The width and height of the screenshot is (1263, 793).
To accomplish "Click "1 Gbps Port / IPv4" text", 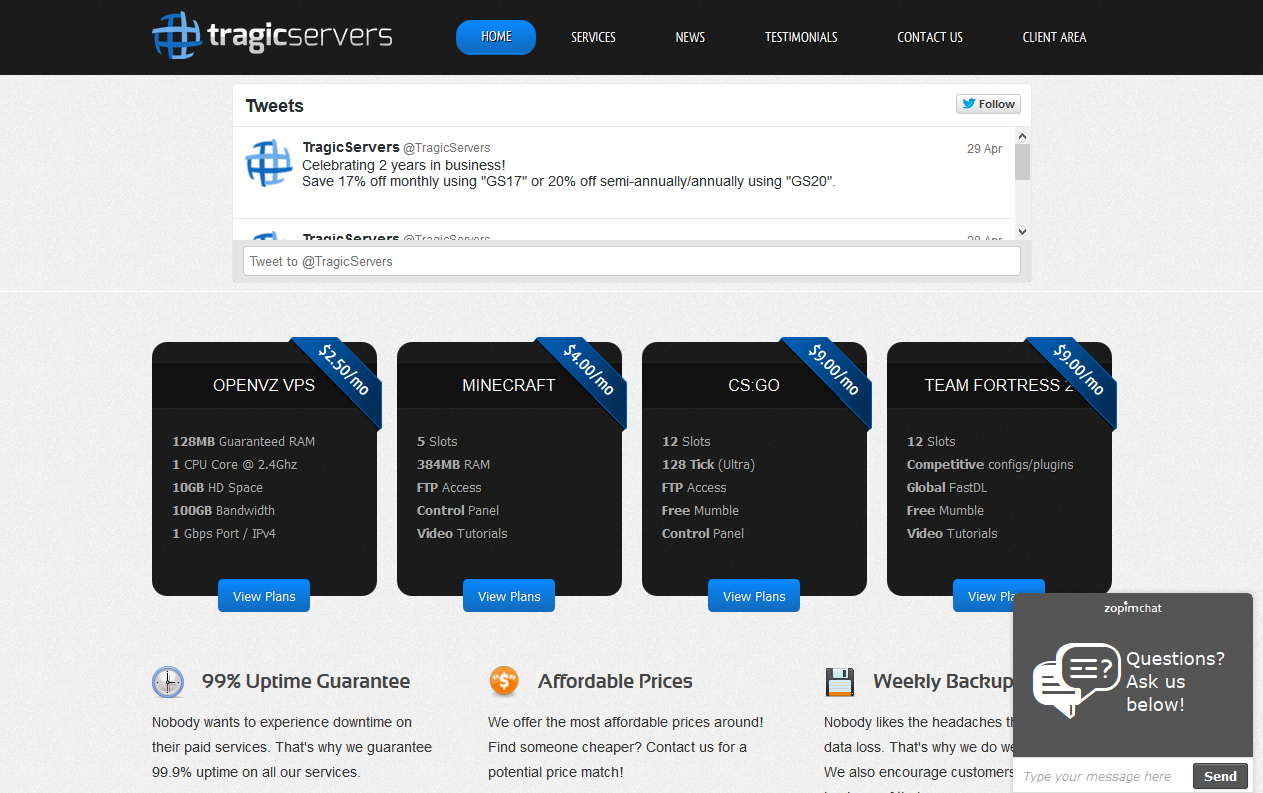I will point(224,533).
